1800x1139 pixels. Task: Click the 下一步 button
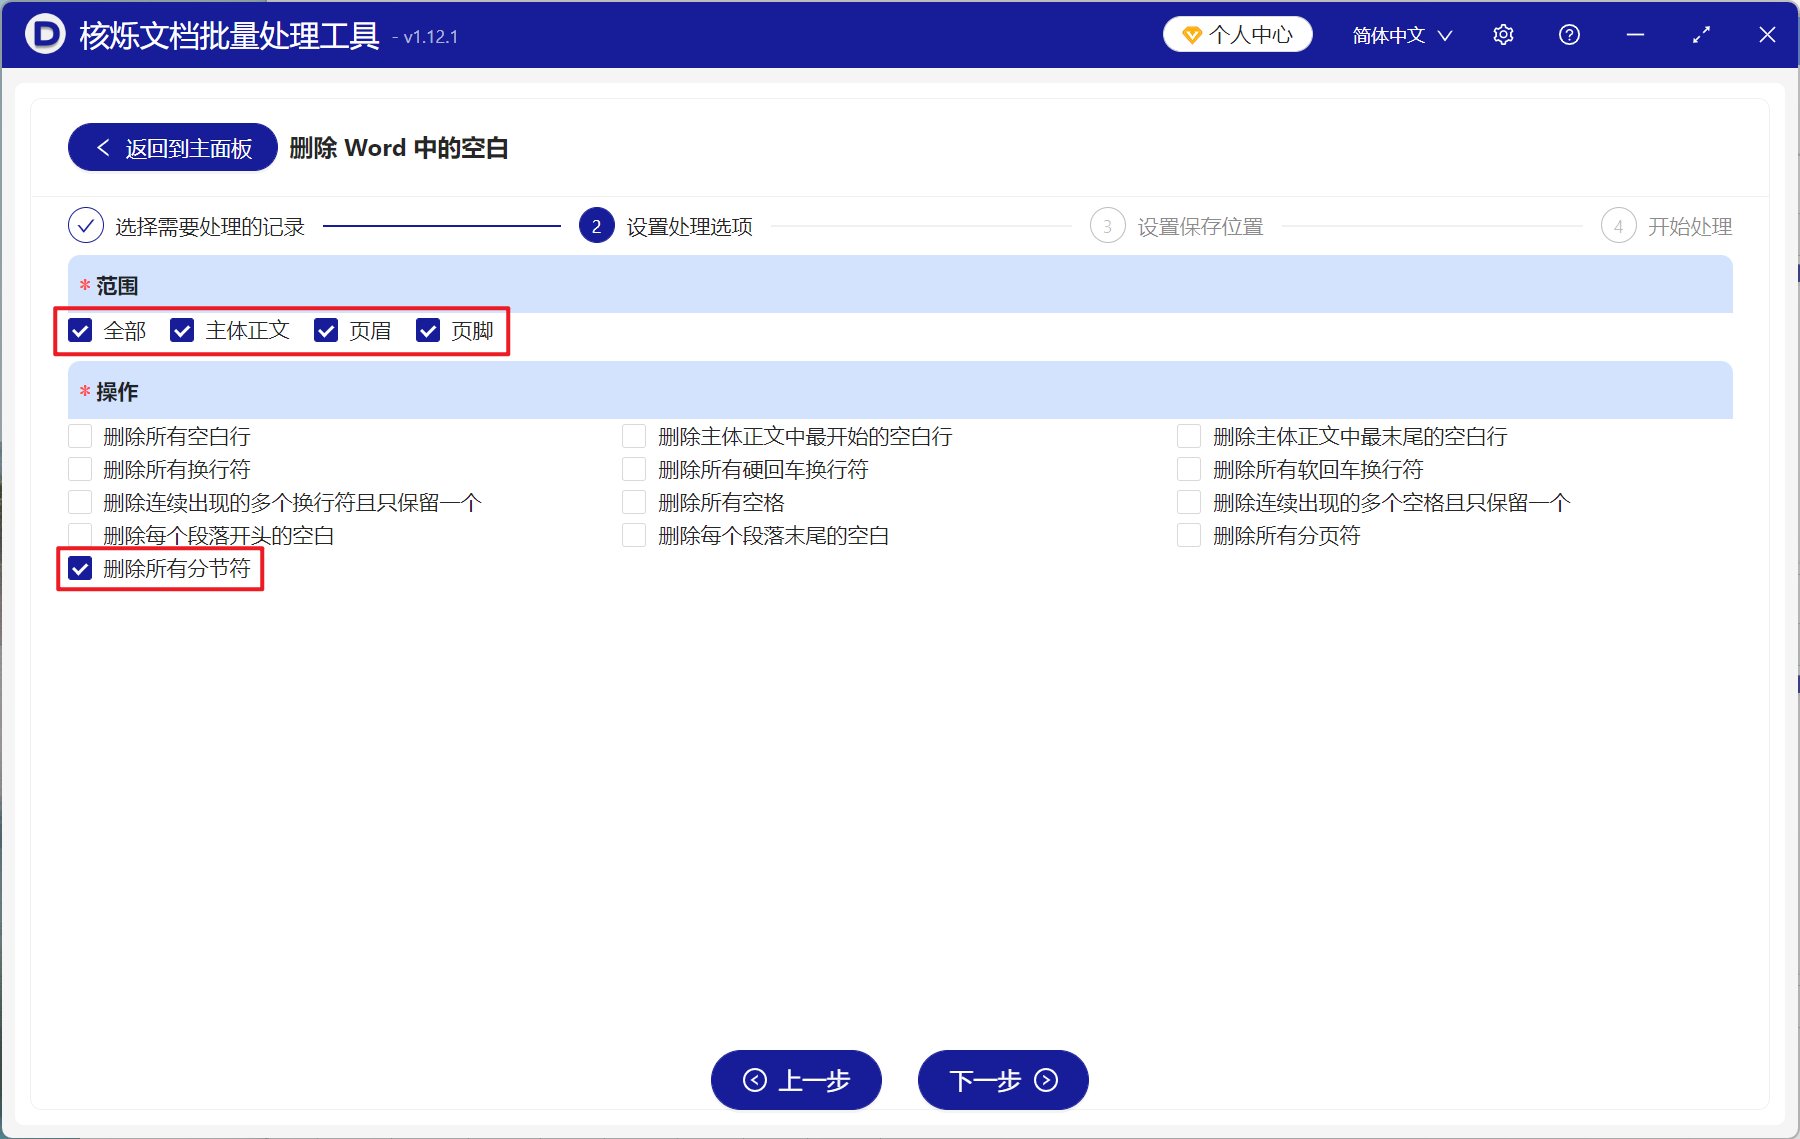1002,1080
